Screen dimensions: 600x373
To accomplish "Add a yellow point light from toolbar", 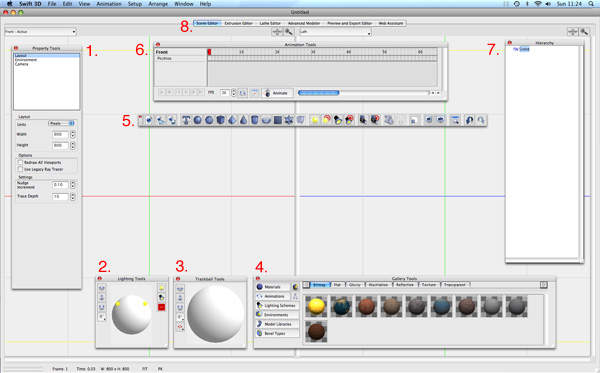I will click(315, 120).
